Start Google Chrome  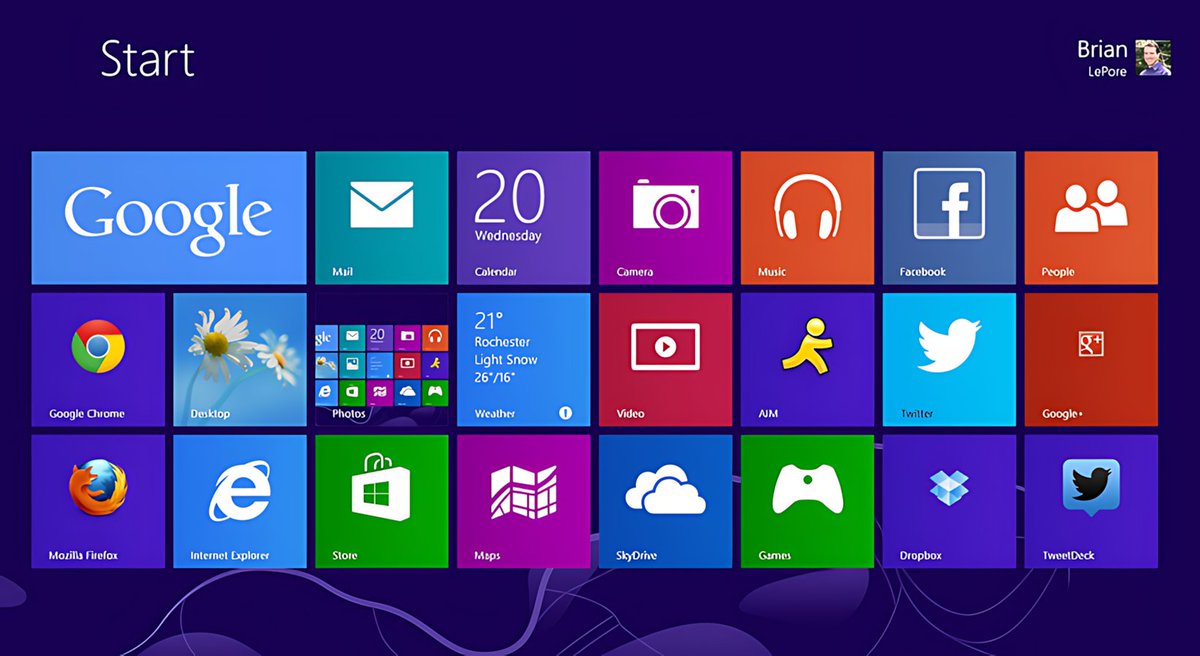(x=97, y=358)
